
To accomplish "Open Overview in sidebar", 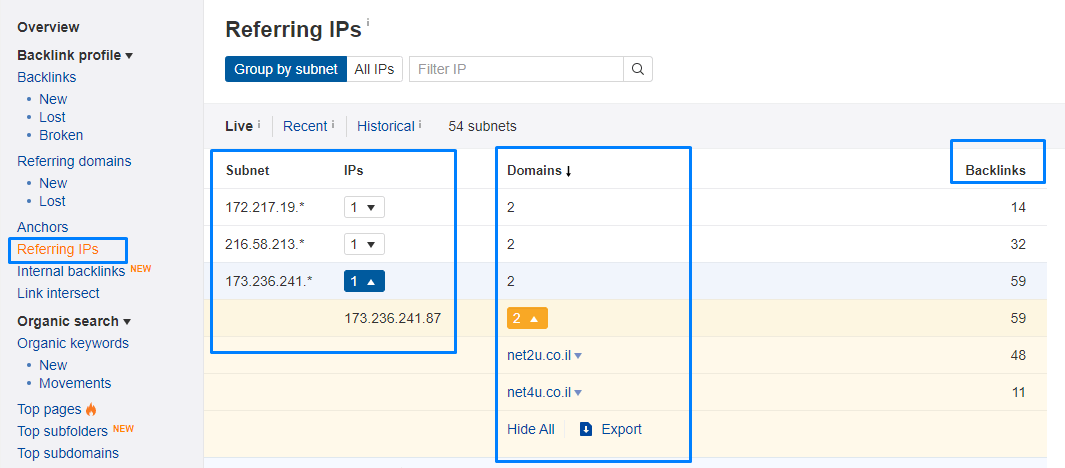I will (x=48, y=27).
